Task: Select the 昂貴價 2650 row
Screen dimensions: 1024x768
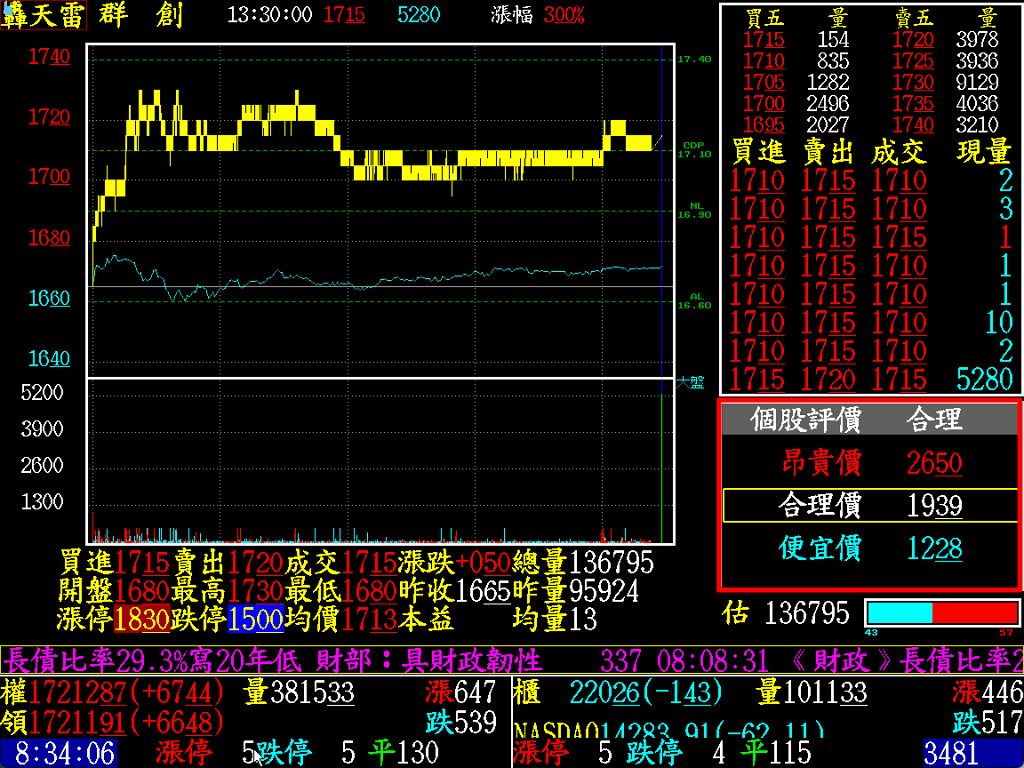Action: click(868, 463)
